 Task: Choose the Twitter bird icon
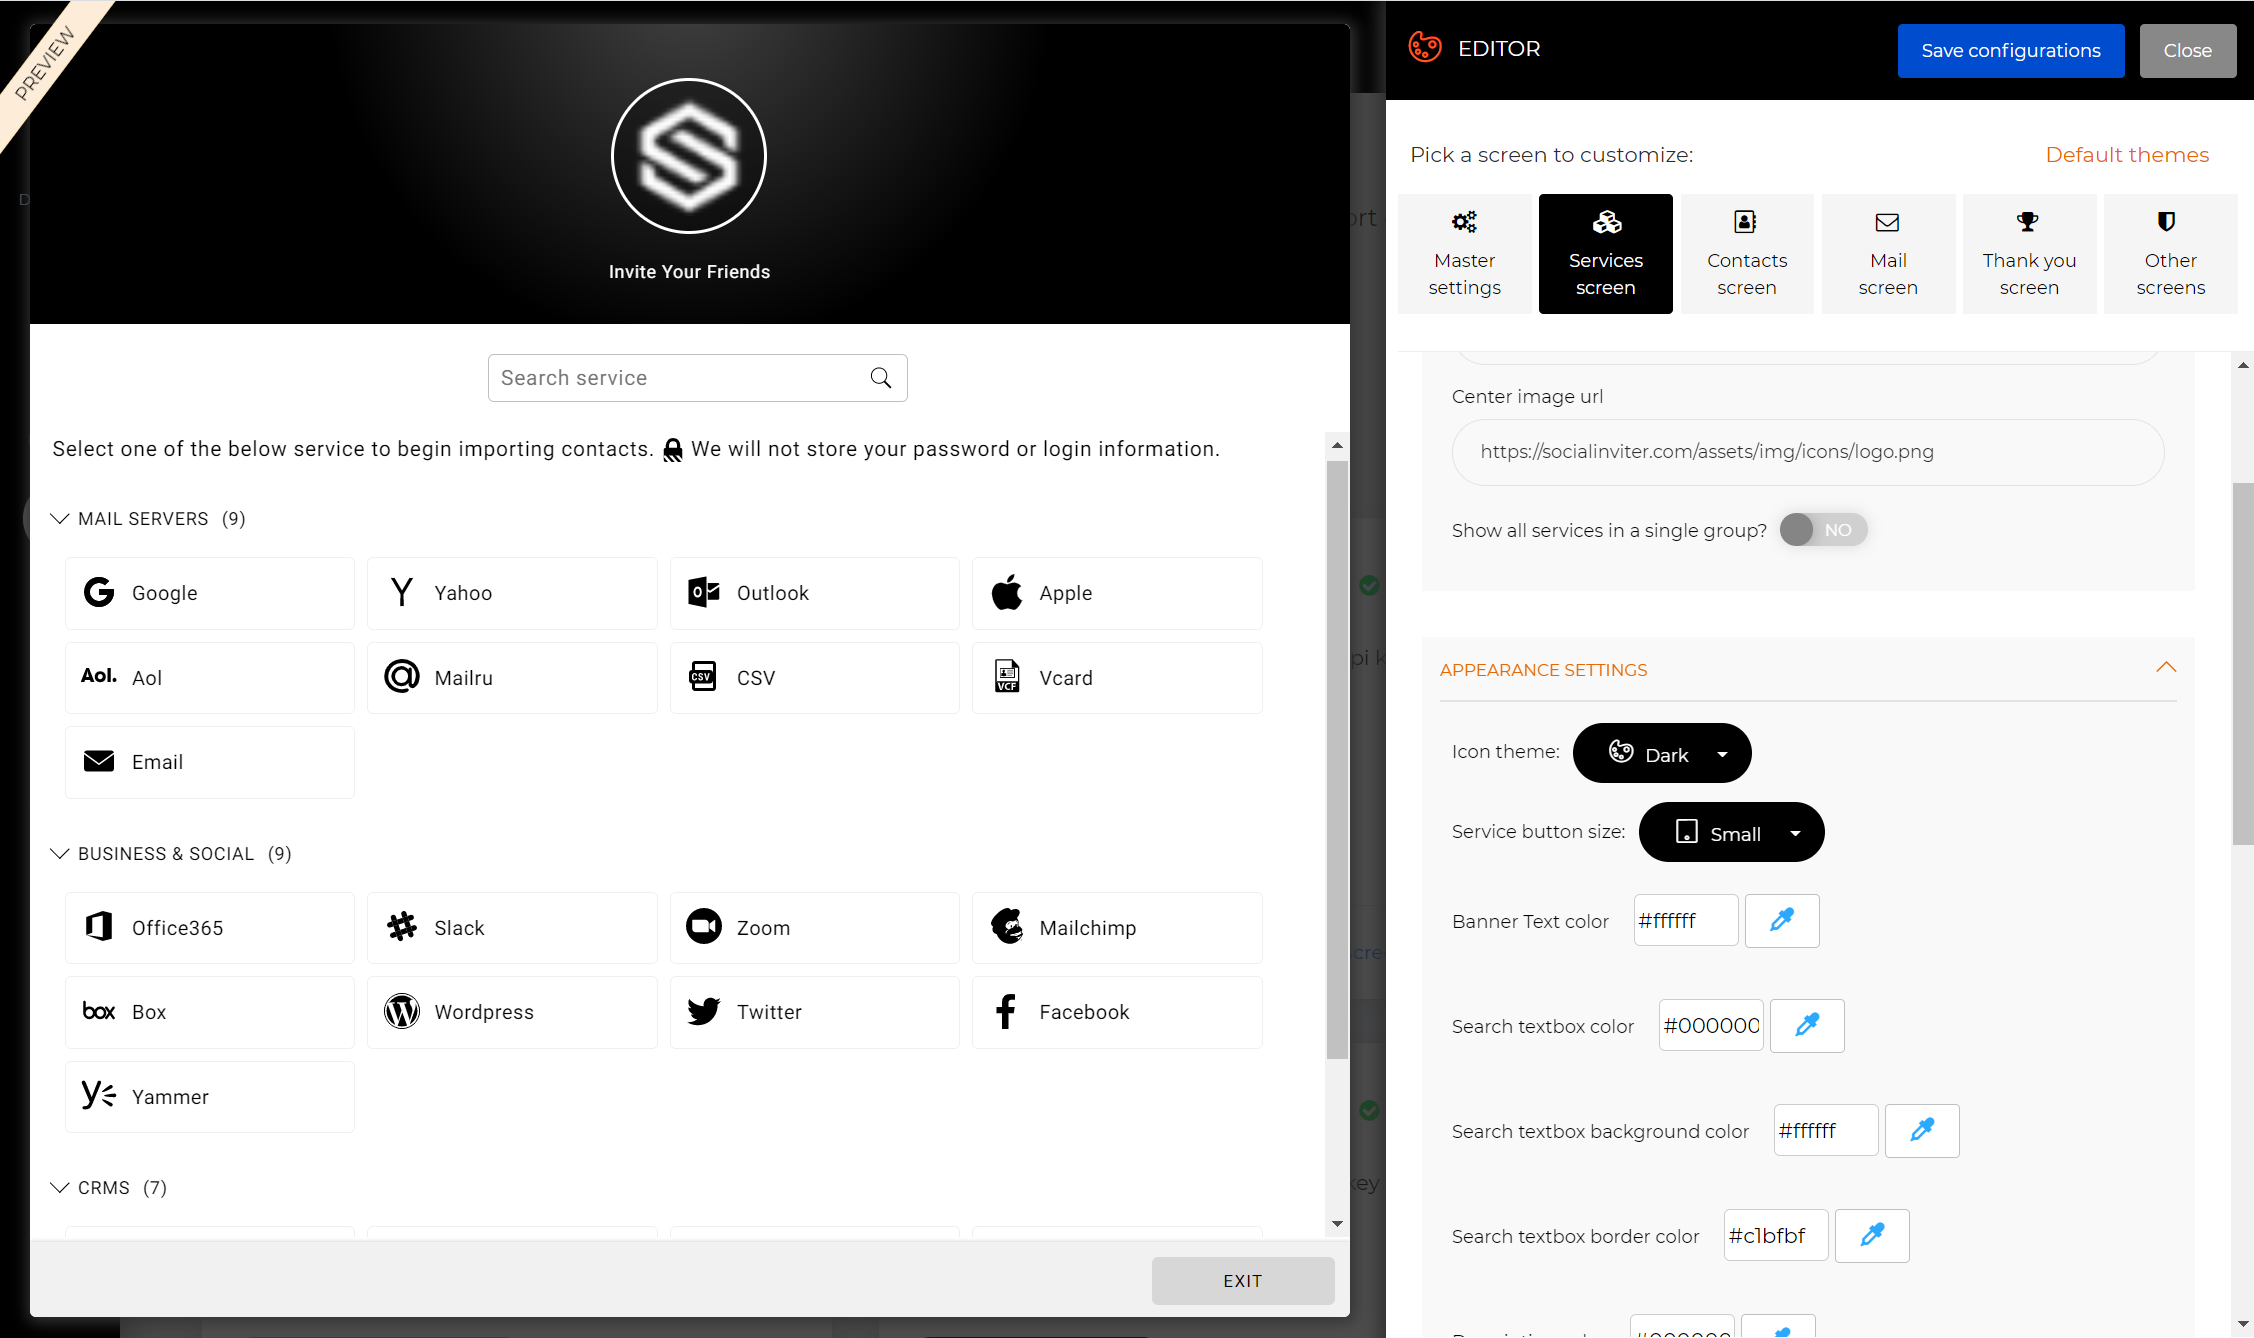(704, 1011)
